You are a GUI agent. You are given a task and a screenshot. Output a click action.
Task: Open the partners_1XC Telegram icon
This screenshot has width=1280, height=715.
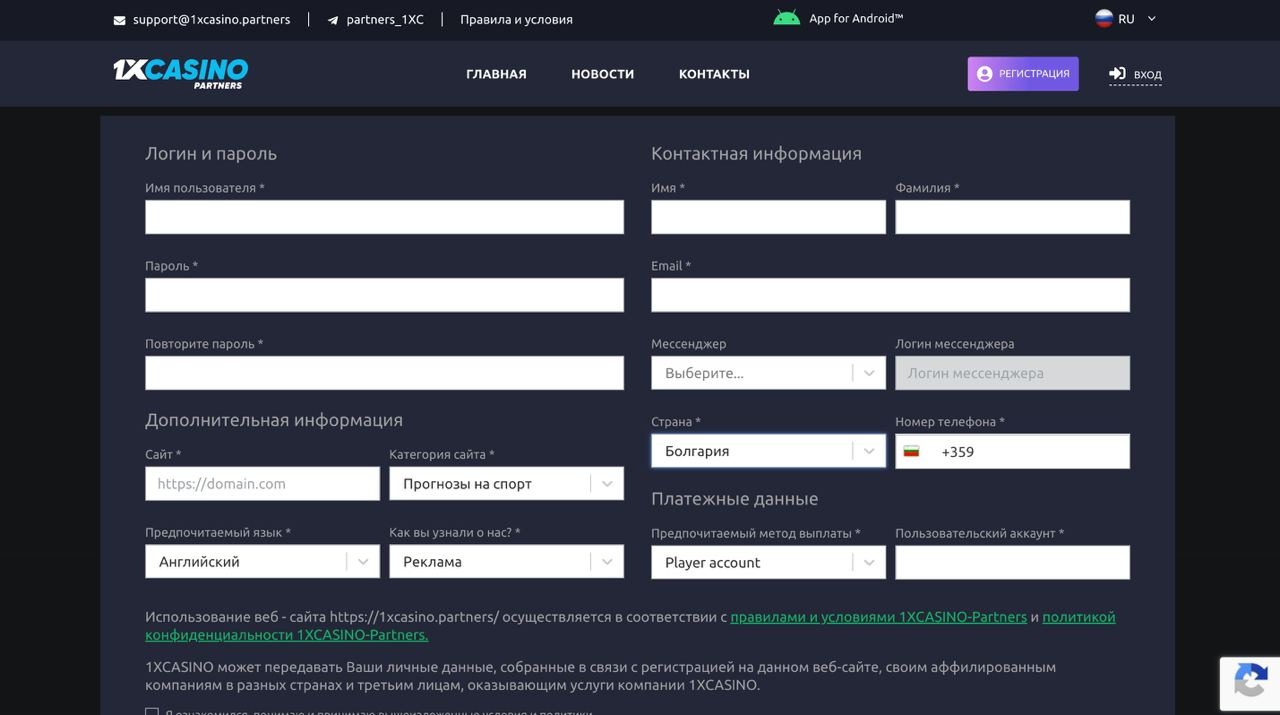point(333,18)
